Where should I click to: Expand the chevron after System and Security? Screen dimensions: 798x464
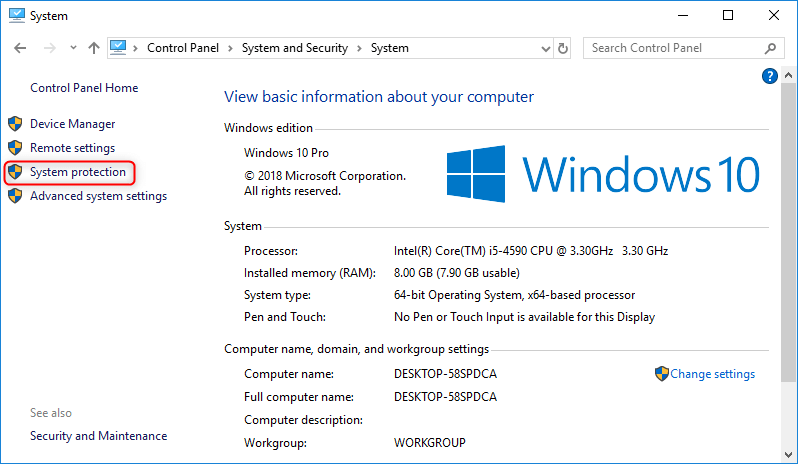tap(359, 48)
